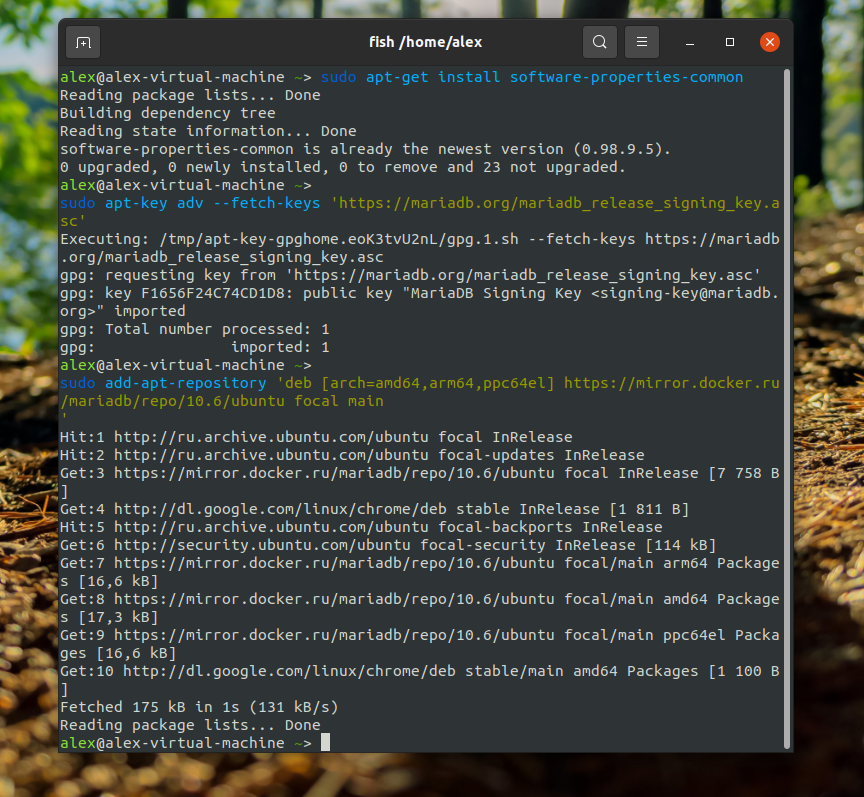The image size is (864, 797).
Task: Click the 'fish /home/alex' window title
Action: [x=425, y=42]
